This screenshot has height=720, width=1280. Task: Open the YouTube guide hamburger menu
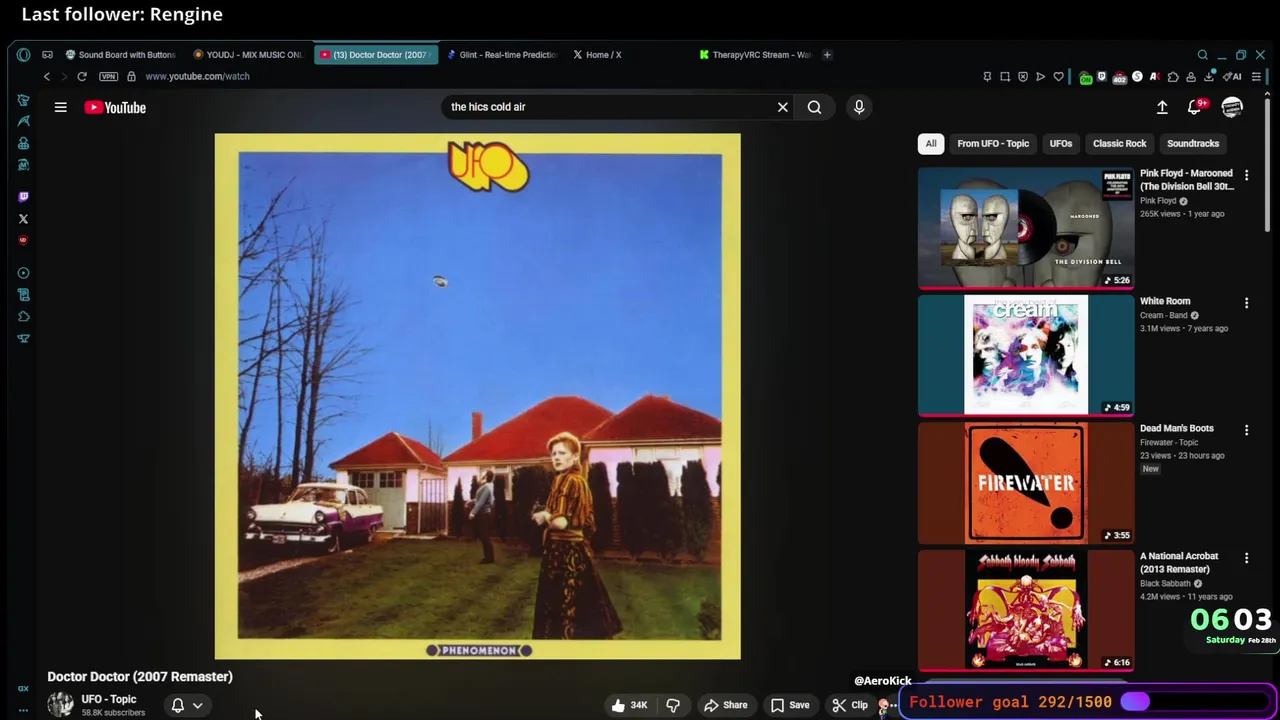tap(61, 107)
